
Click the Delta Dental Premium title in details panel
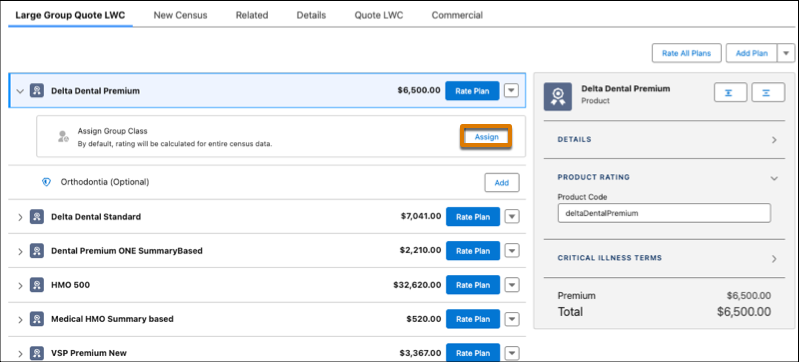(x=626, y=89)
